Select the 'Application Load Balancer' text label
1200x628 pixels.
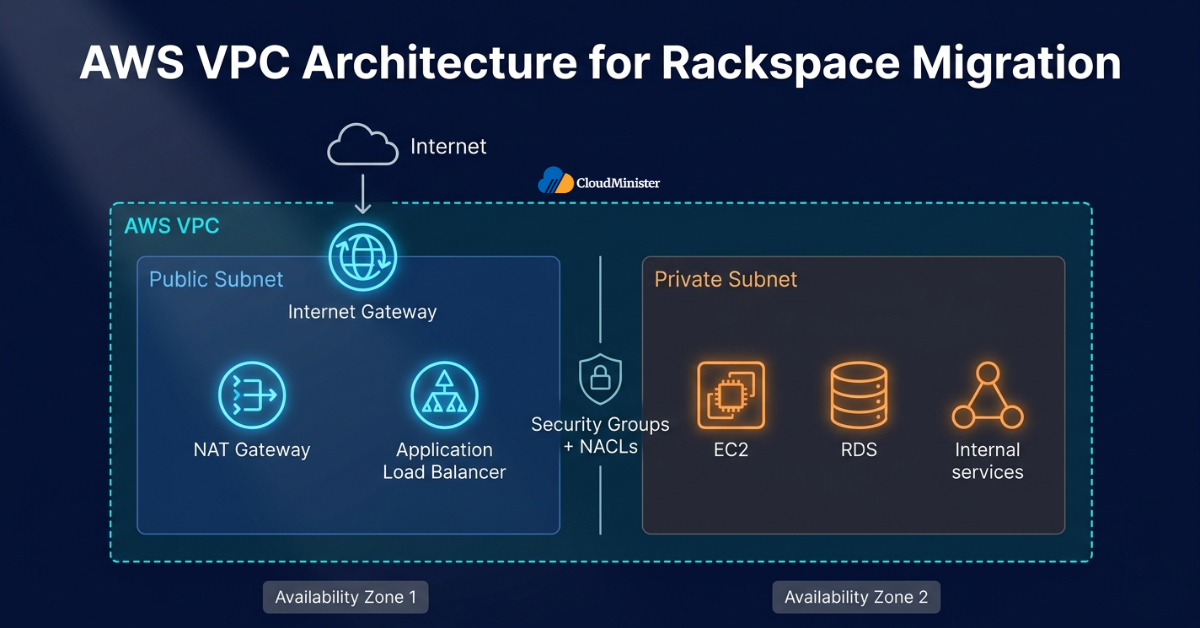point(444,461)
